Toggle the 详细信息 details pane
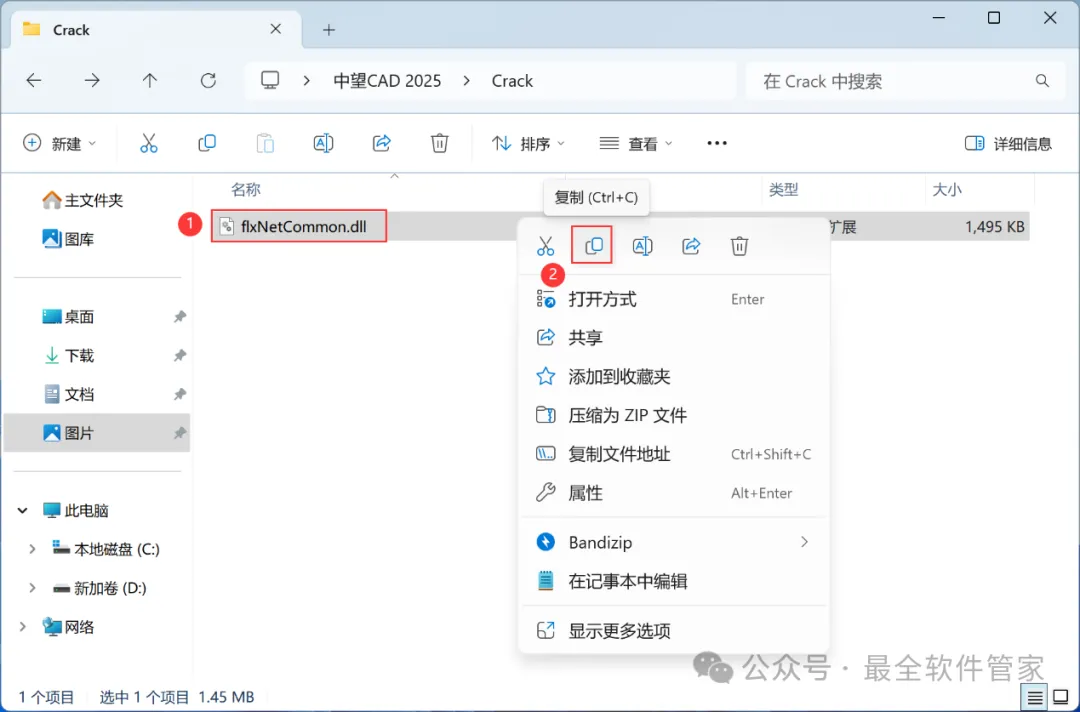Image resolution: width=1080 pixels, height=712 pixels. point(1008,143)
